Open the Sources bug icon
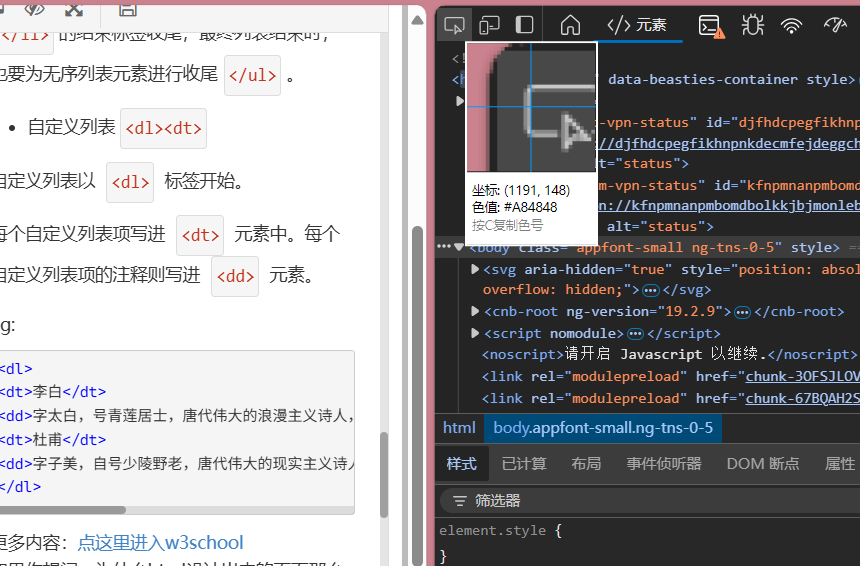This screenshot has height=566, width=860. [752, 25]
